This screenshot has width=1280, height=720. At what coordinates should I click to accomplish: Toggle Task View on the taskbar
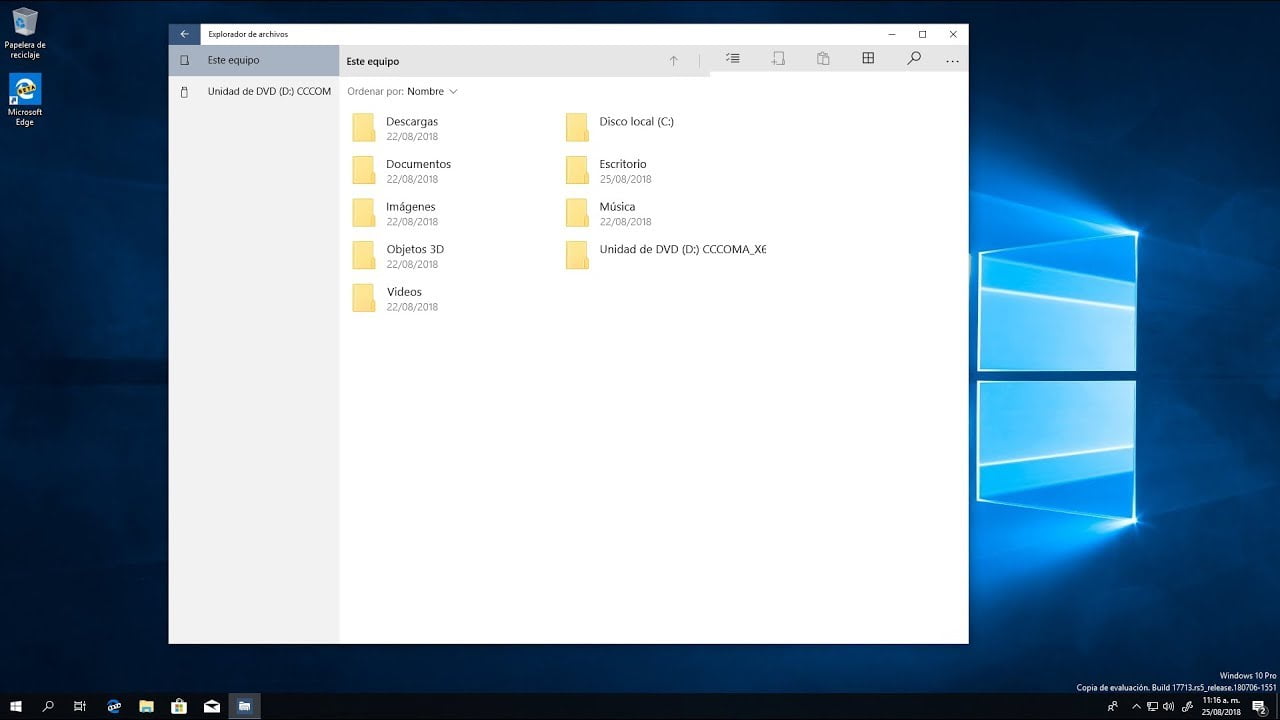pyautogui.click(x=79, y=706)
